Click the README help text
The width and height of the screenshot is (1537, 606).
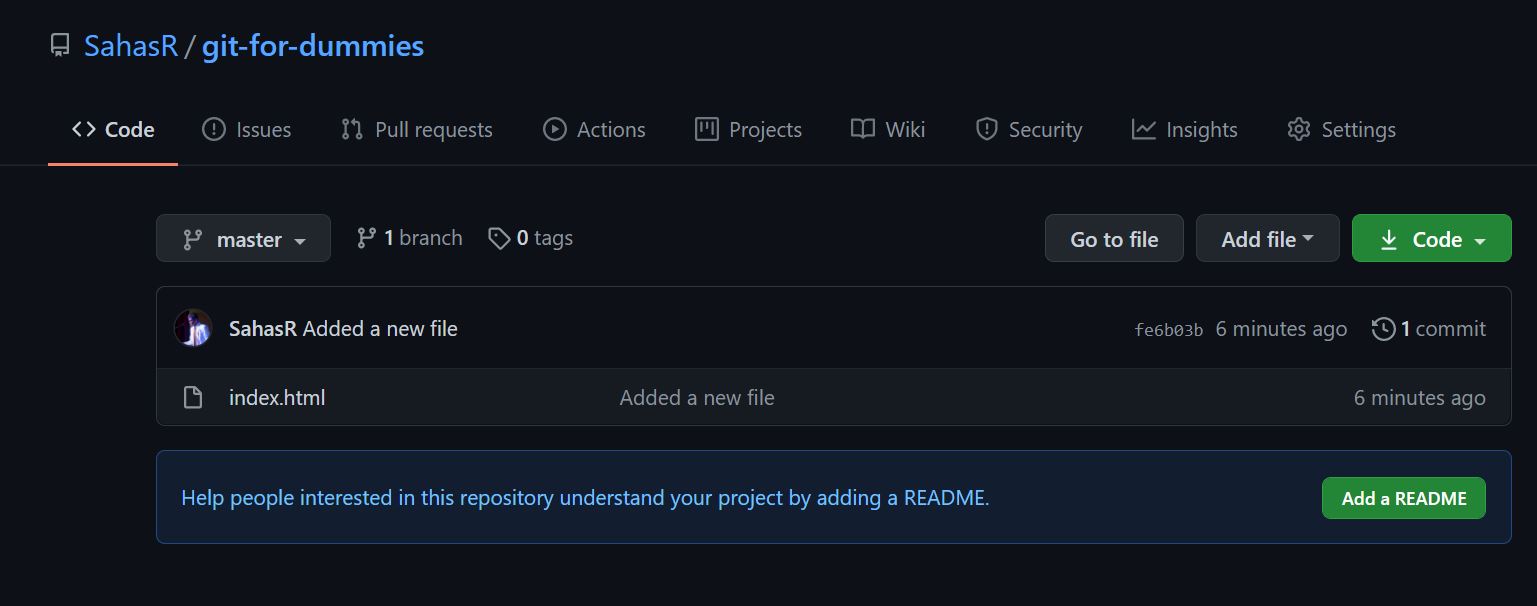(x=585, y=498)
